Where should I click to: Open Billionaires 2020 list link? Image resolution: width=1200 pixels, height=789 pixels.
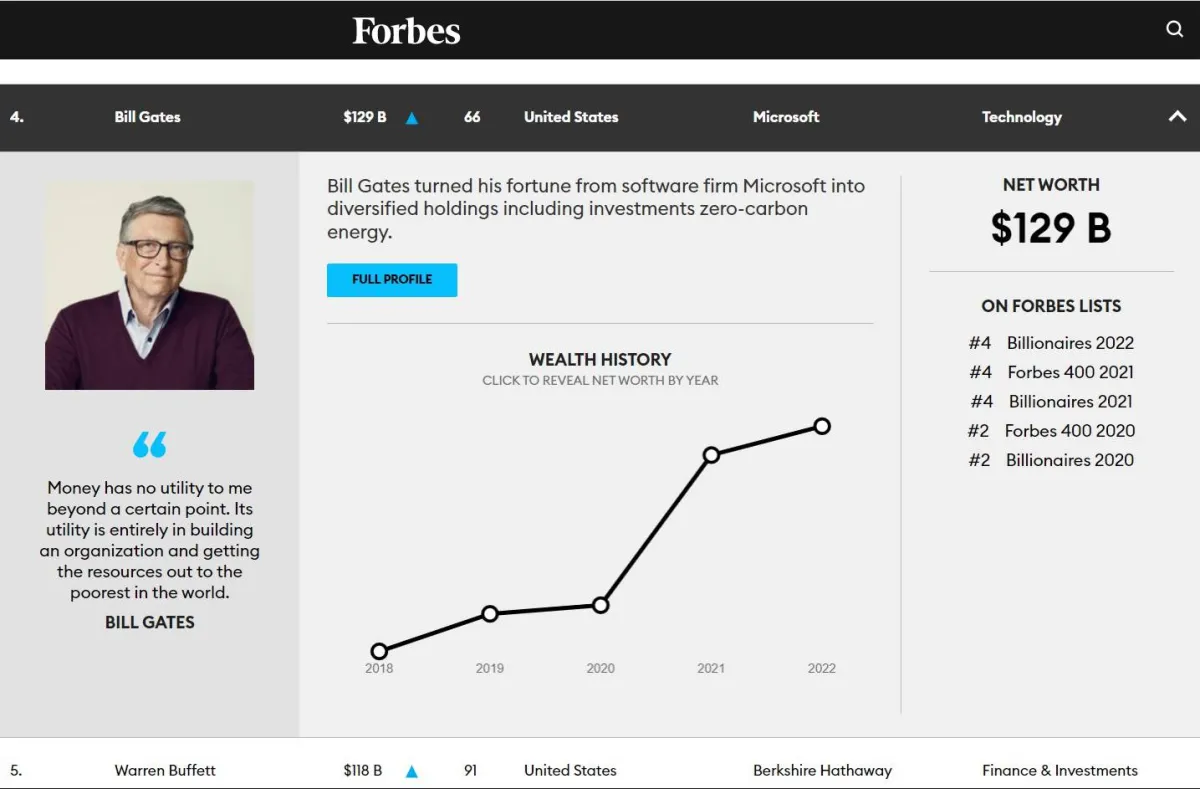point(1069,460)
